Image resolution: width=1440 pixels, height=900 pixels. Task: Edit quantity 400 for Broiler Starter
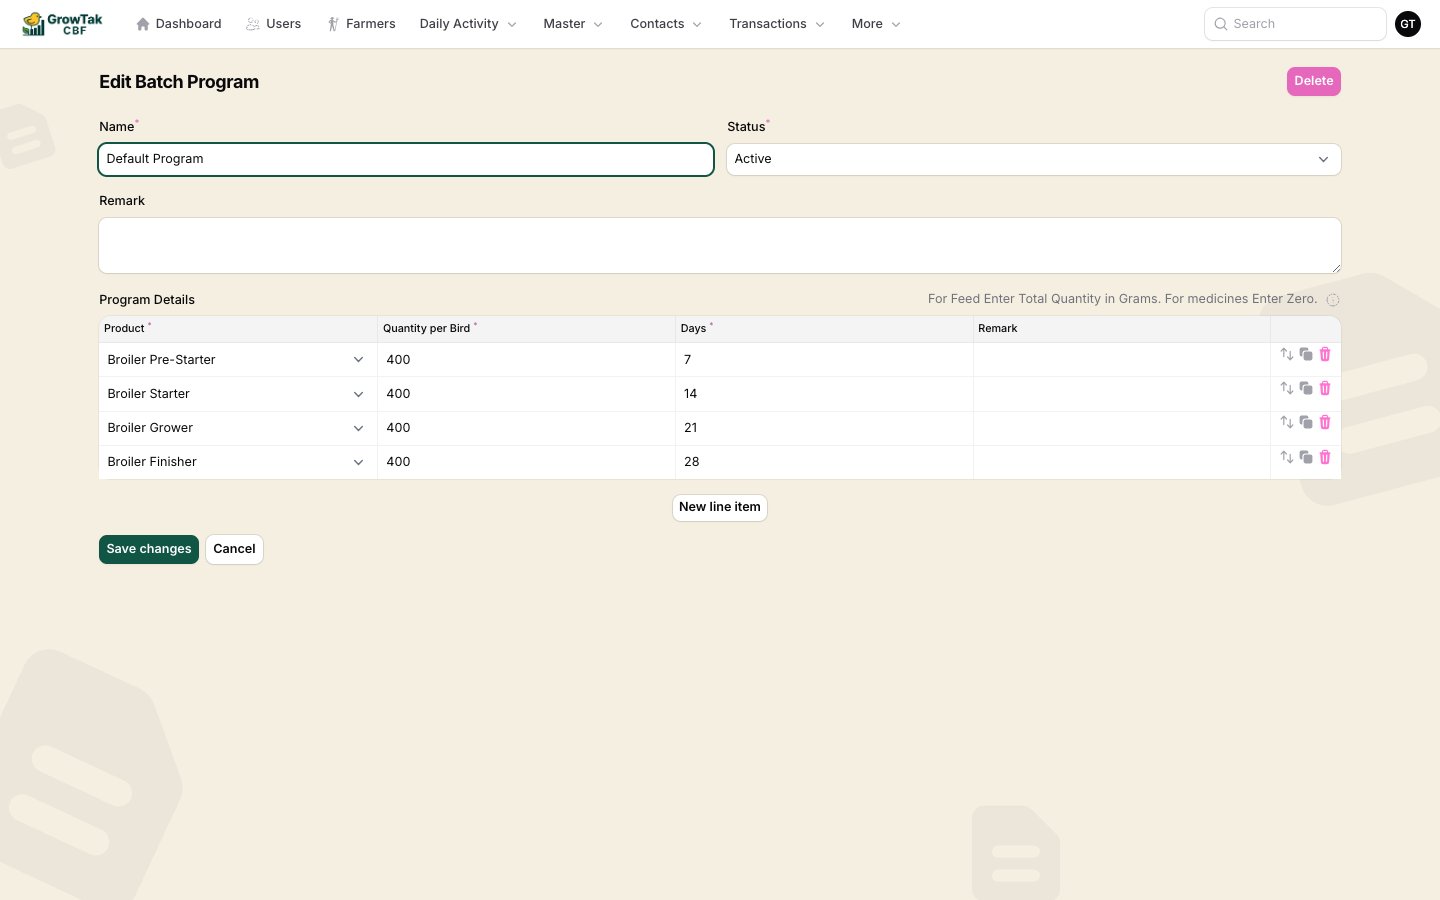tap(526, 394)
